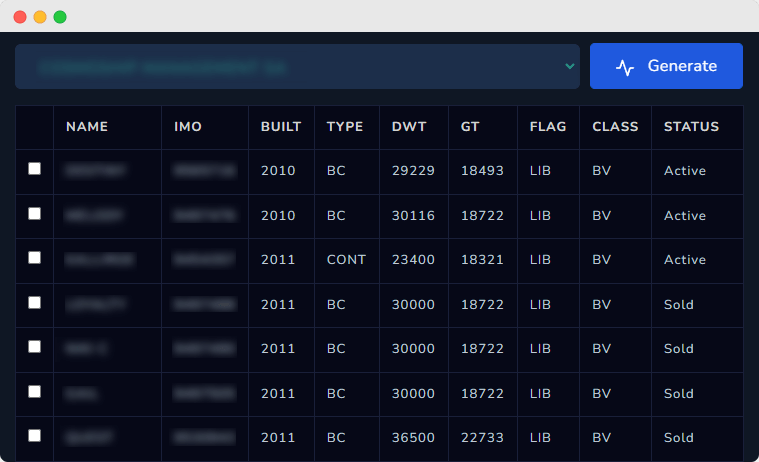
Task: Sort by the STATUS column header
Action: click(x=691, y=127)
